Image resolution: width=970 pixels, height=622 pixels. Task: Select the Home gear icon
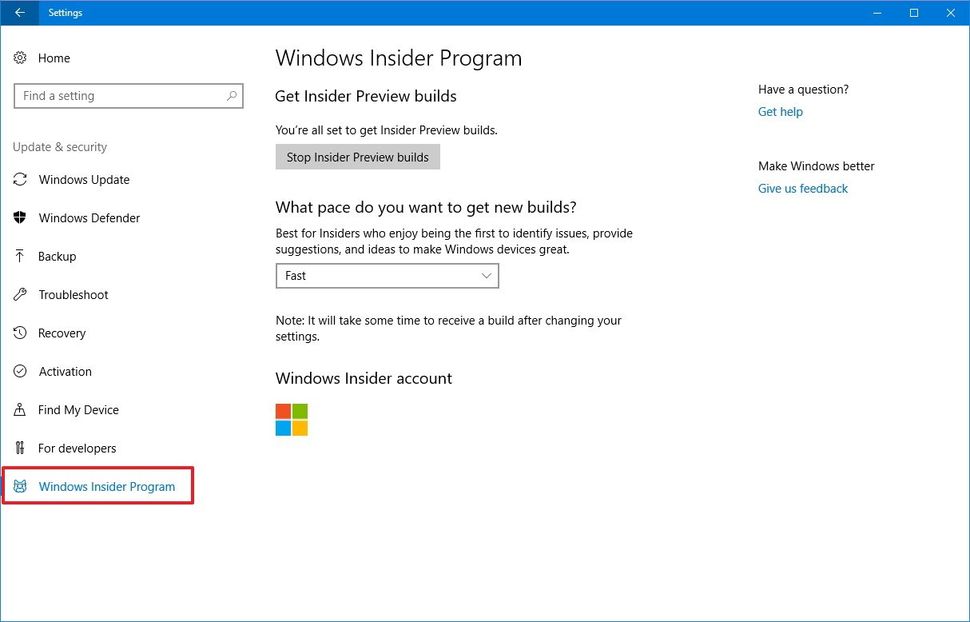click(21, 58)
